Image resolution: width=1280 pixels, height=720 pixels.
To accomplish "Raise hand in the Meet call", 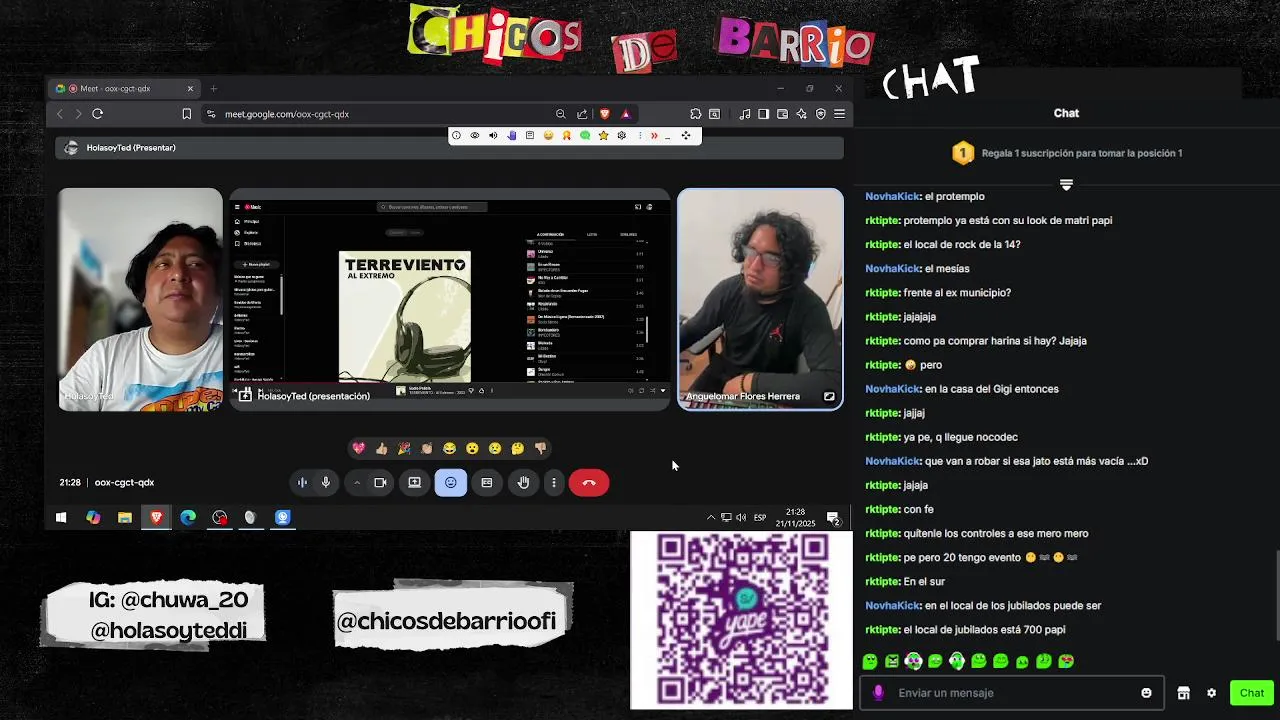I will coord(523,483).
